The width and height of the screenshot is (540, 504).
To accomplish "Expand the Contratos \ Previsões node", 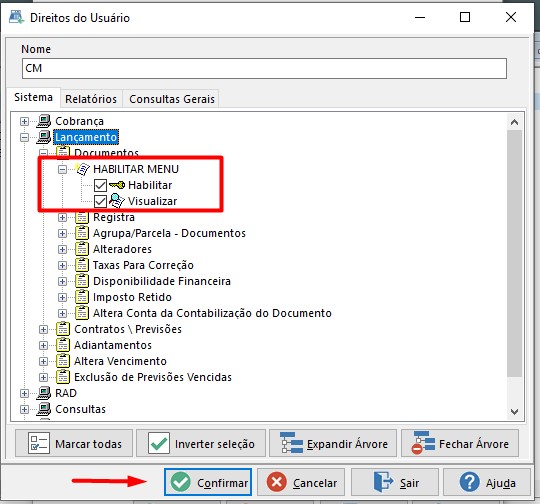I will [x=43, y=329].
